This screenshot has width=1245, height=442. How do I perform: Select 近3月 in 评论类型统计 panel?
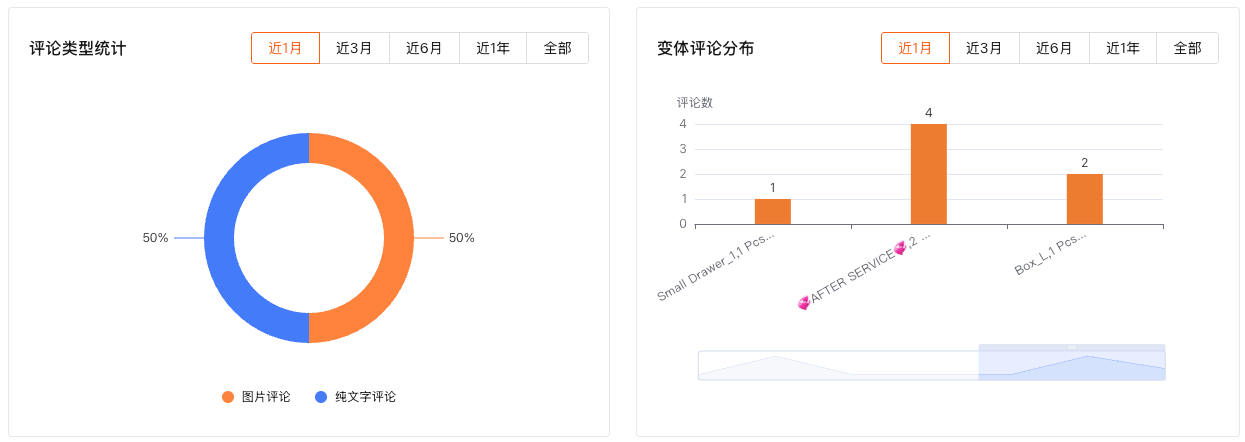coord(354,48)
